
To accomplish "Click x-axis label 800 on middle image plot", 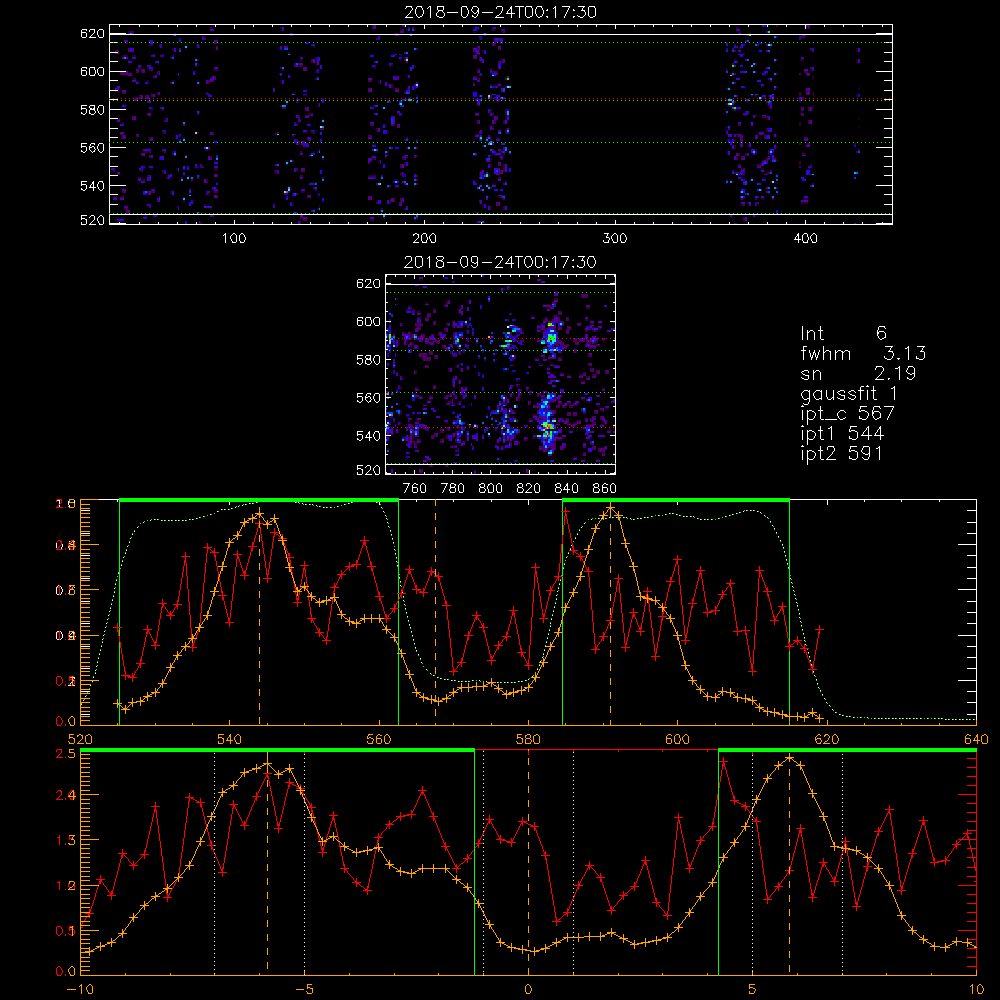I will coord(490,489).
